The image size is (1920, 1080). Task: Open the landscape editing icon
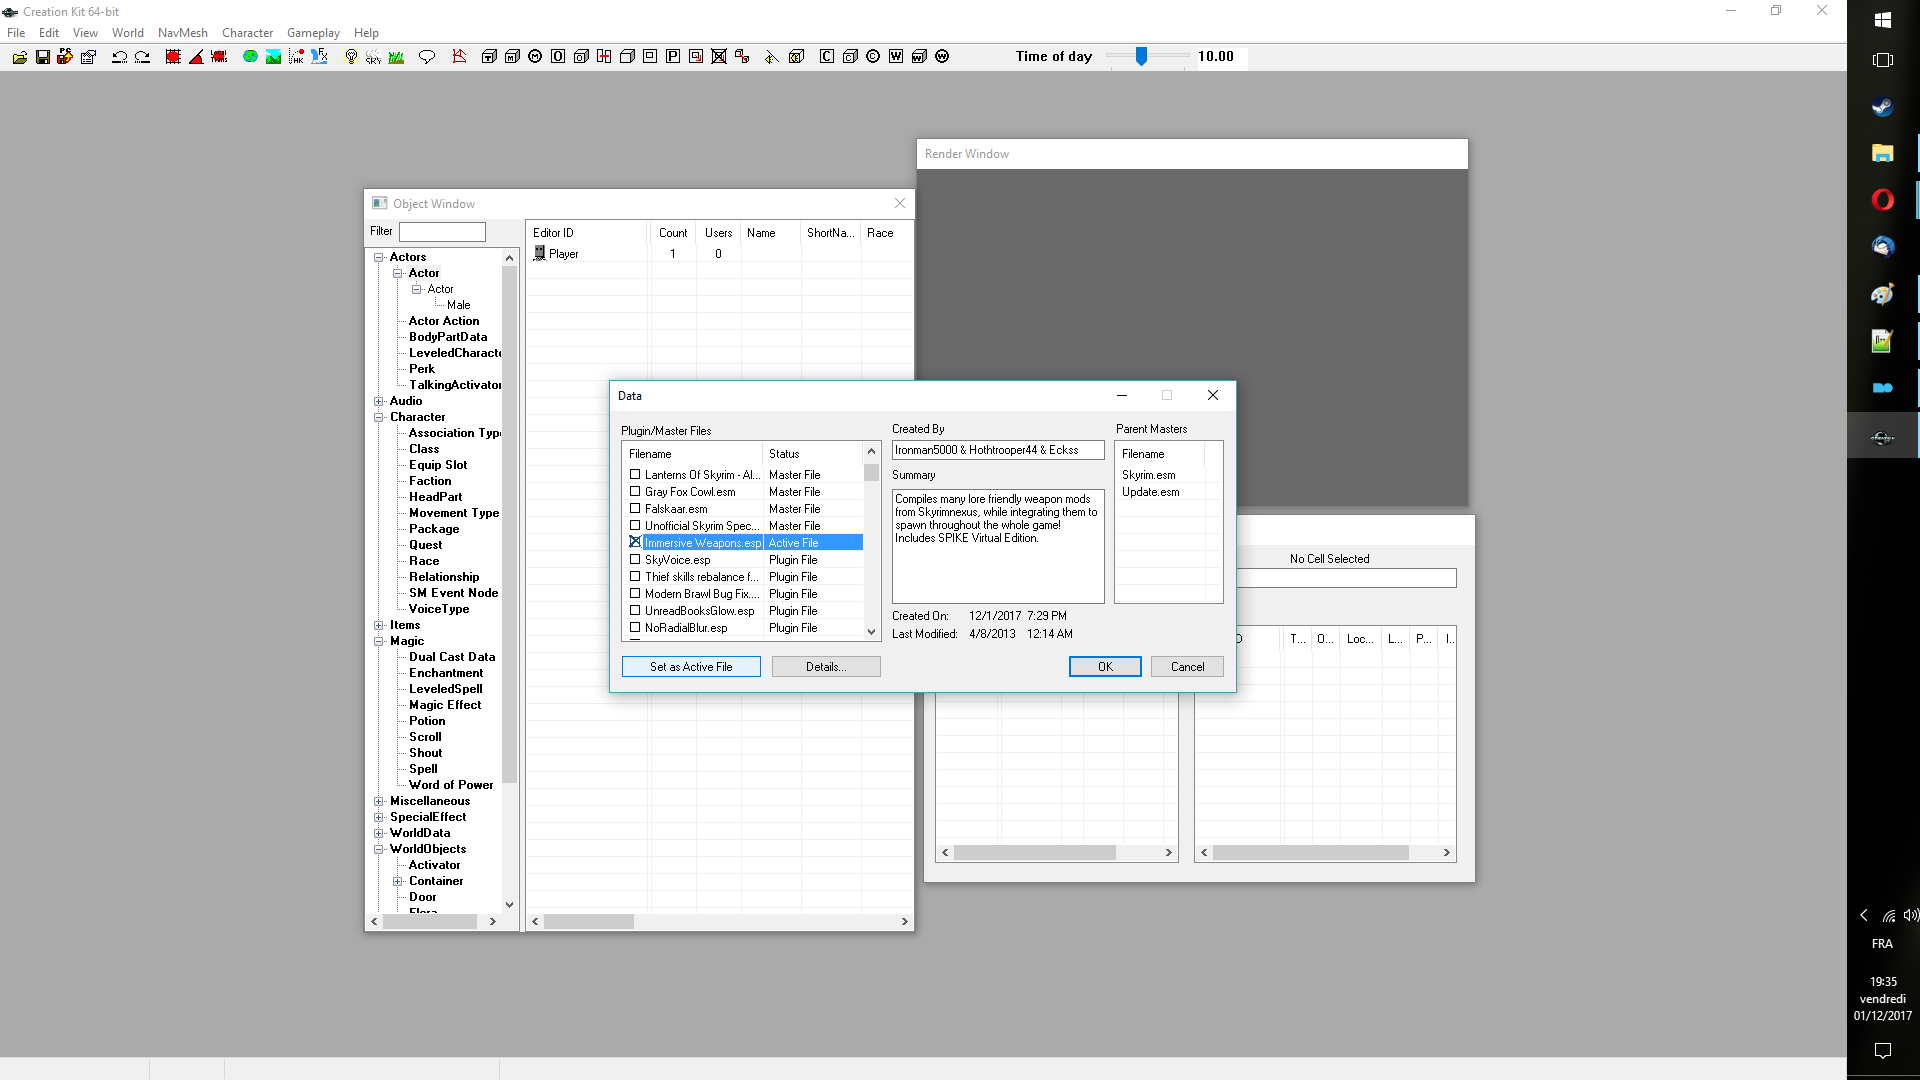click(x=273, y=57)
